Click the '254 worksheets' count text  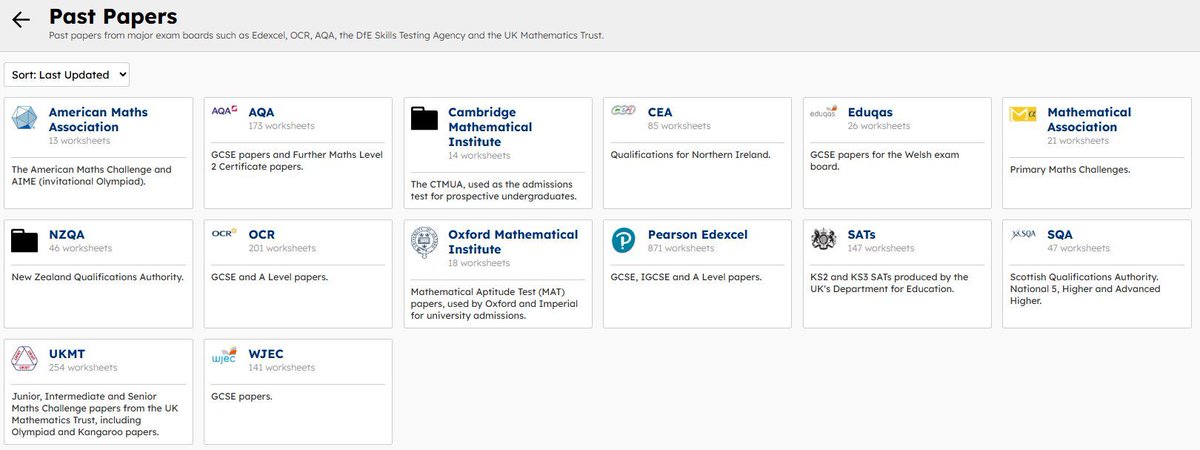(x=82, y=368)
